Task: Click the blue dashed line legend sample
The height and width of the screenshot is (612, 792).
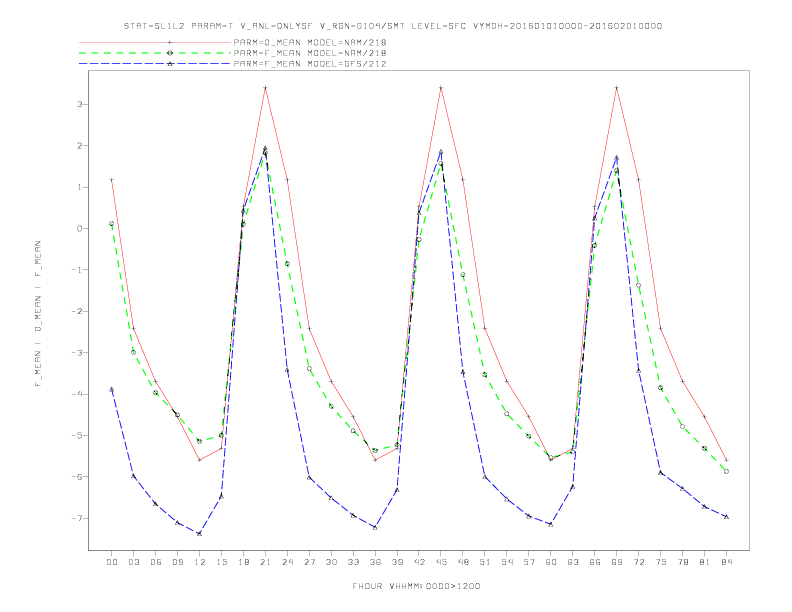Action: point(155,64)
